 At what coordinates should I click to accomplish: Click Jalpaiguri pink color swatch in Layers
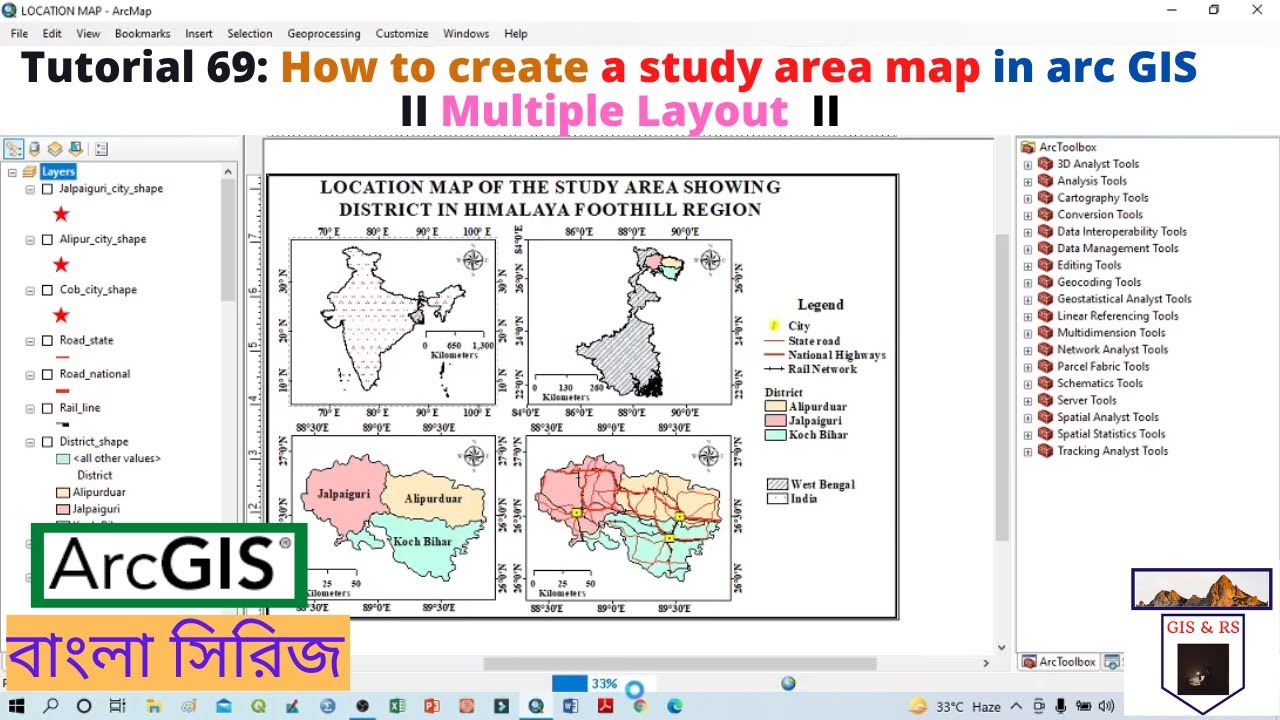(x=63, y=510)
